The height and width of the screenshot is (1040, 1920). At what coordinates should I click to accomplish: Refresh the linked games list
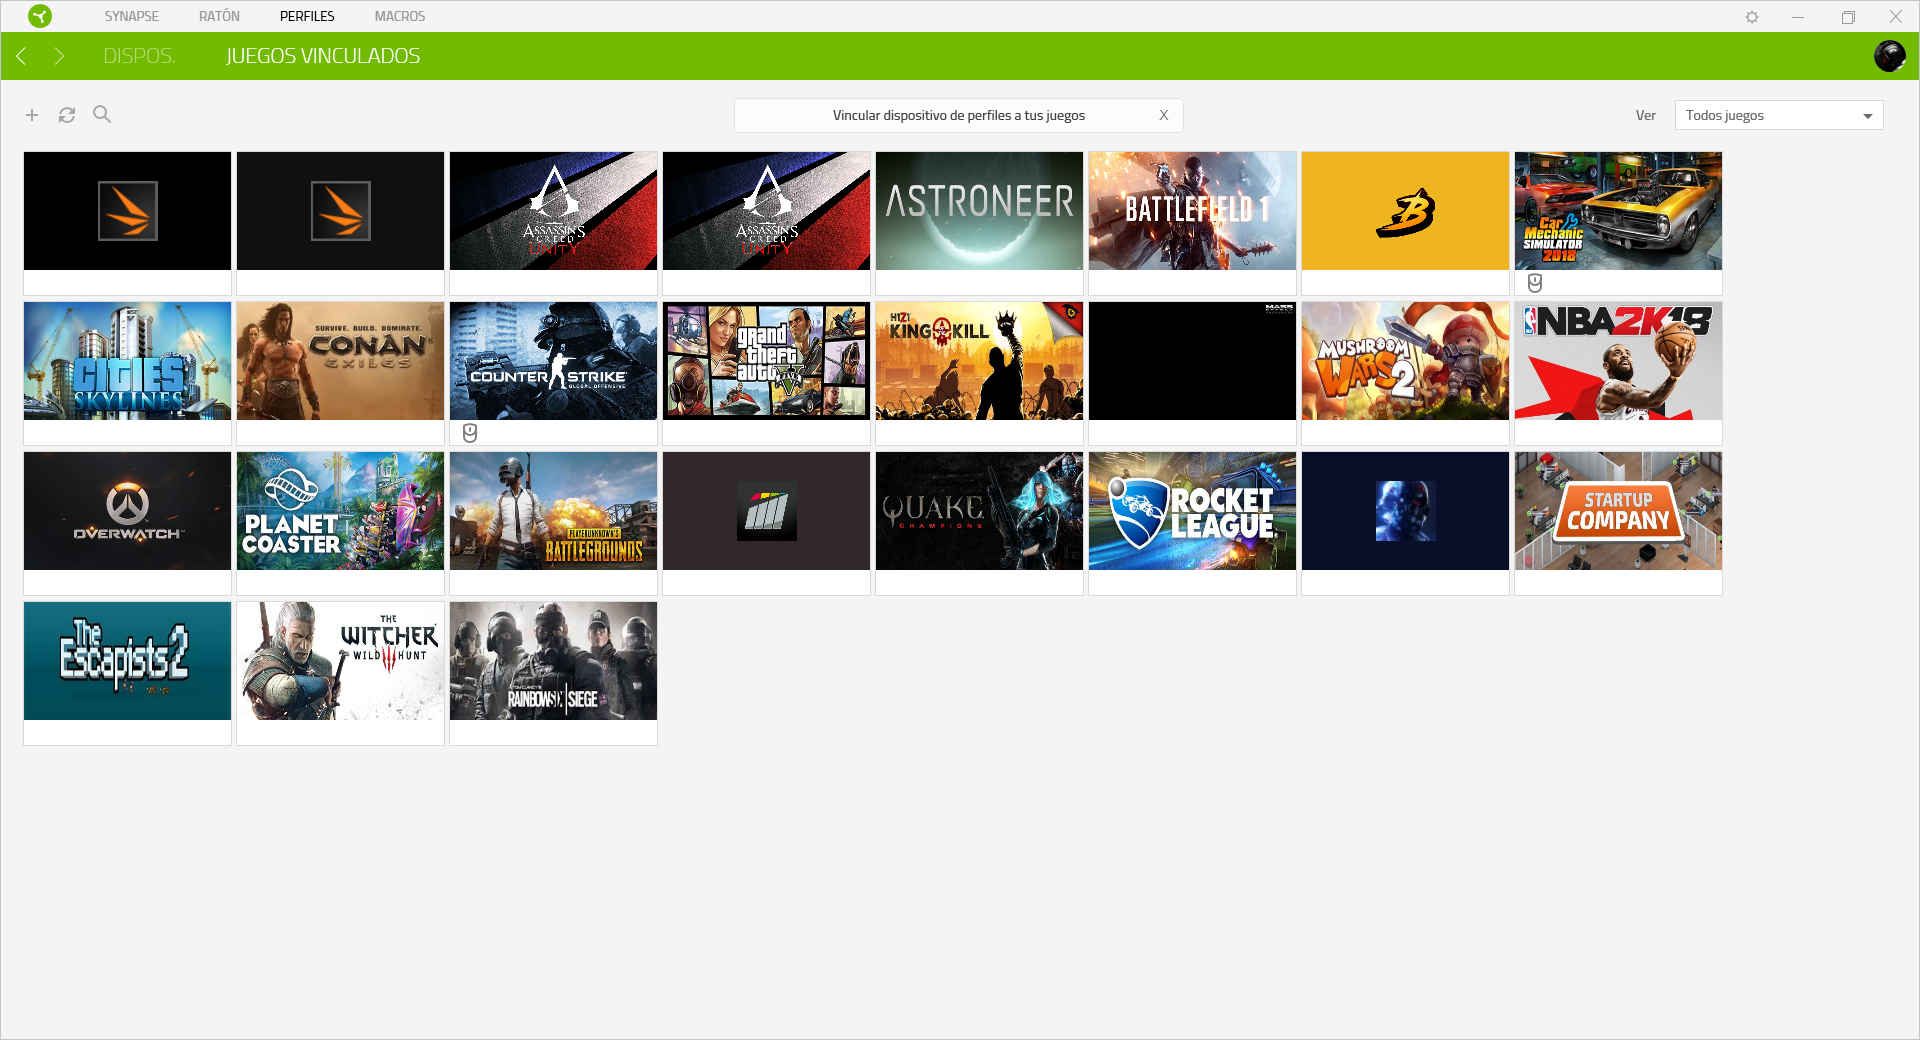click(67, 115)
